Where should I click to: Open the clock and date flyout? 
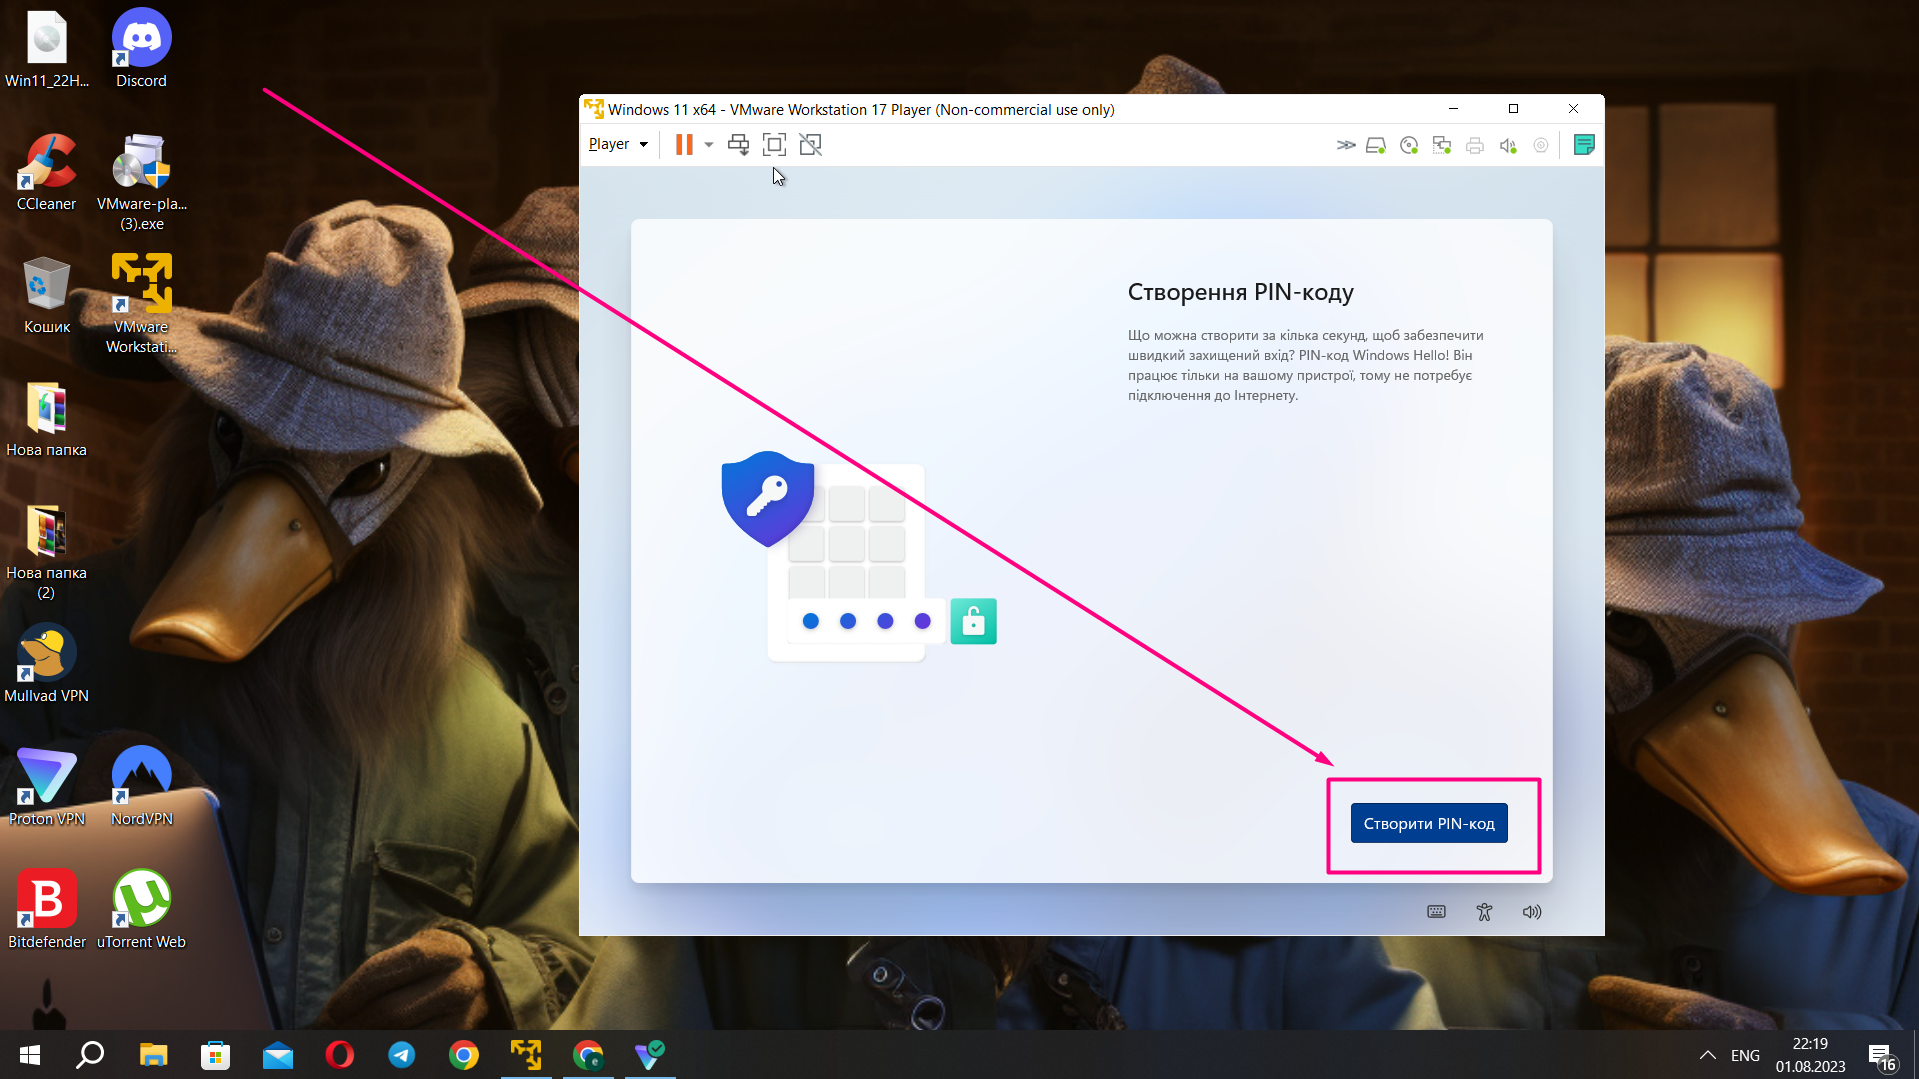(x=1810, y=1055)
